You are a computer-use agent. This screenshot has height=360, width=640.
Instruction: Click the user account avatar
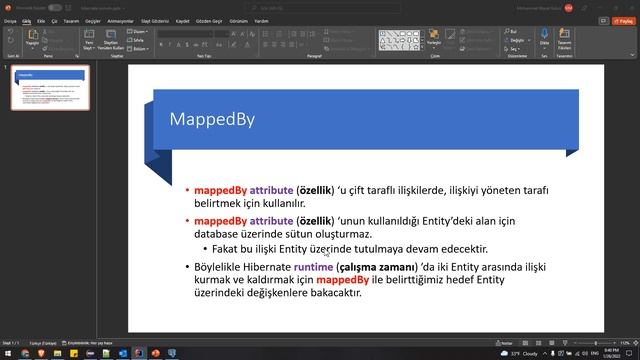click(568, 8)
